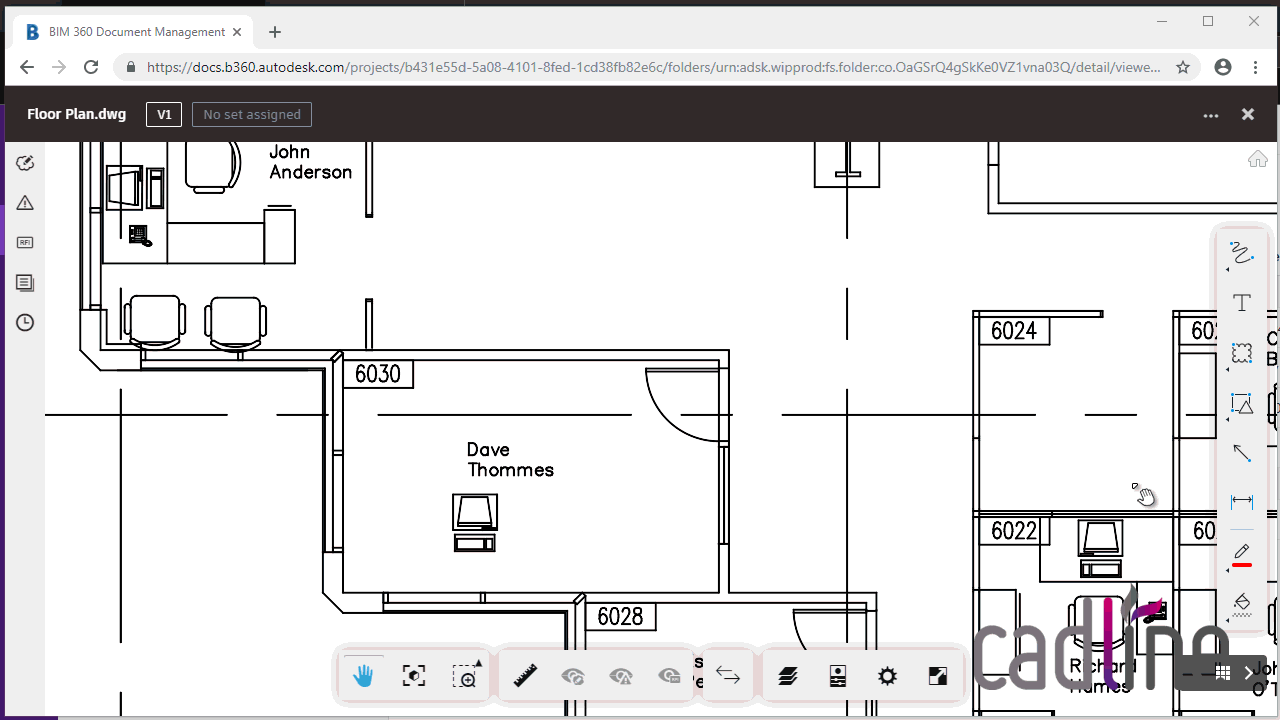Reload the browser page

point(91,67)
